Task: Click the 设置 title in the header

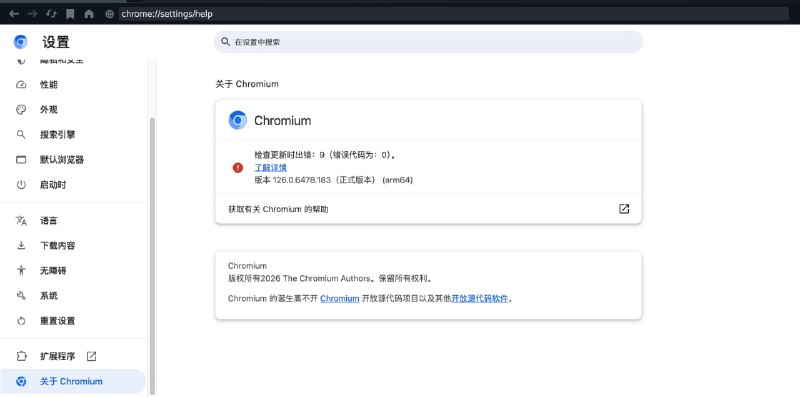Action: coord(56,42)
